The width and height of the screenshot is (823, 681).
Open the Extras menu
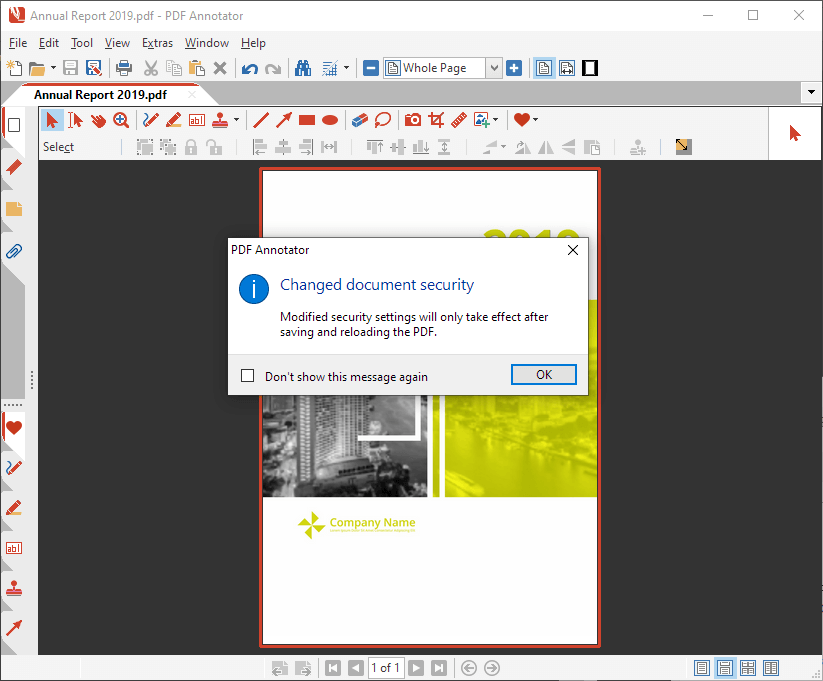click(157, 43)
